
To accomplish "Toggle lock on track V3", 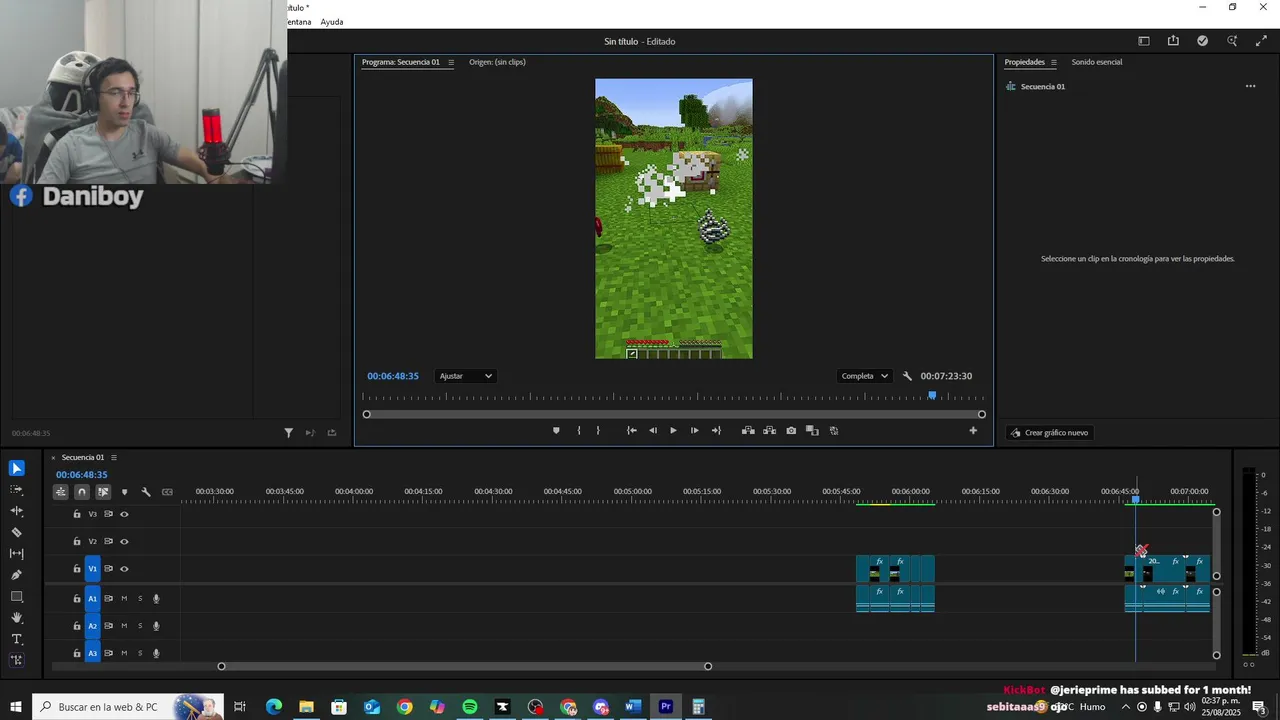I will pyautogui.click(x=77, y=514).
